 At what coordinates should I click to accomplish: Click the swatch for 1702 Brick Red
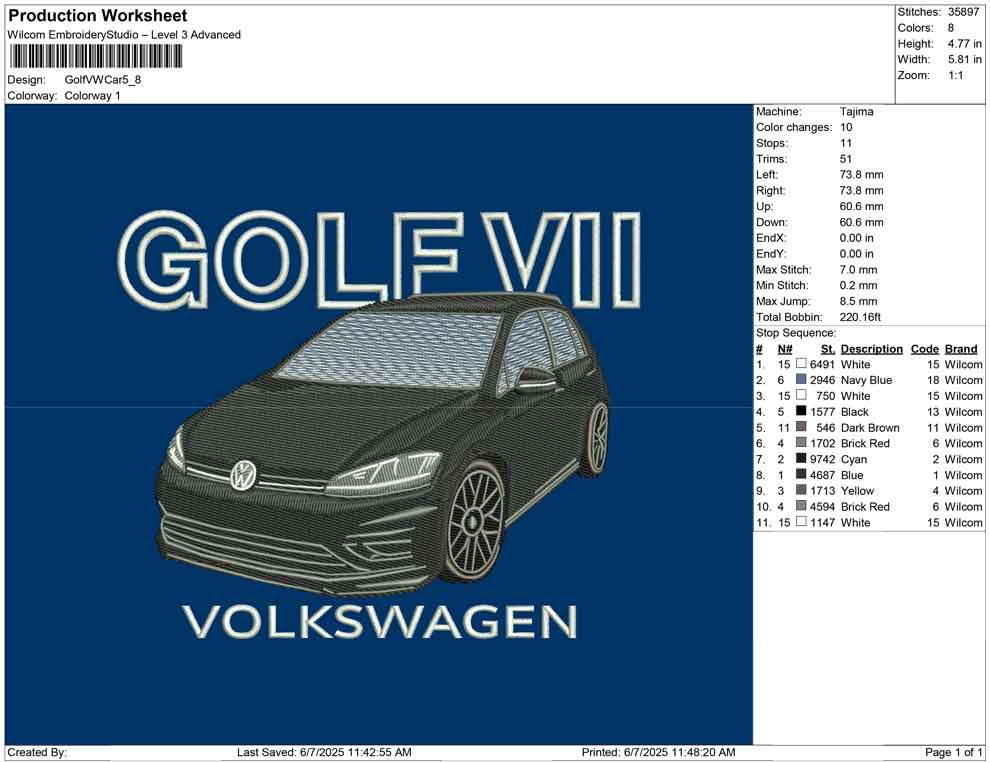(801, 443)
